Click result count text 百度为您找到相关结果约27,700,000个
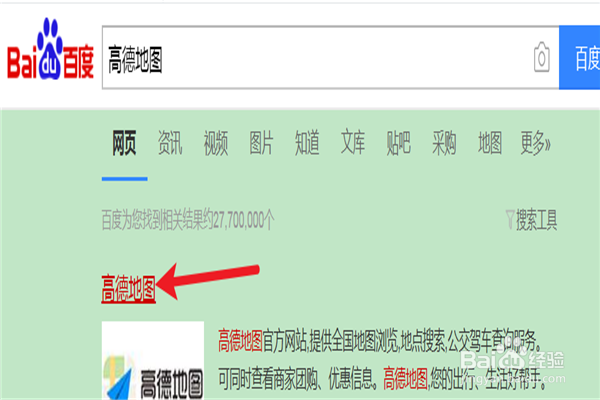The height and width of the screenshot is (400, 600). (188, 220)
